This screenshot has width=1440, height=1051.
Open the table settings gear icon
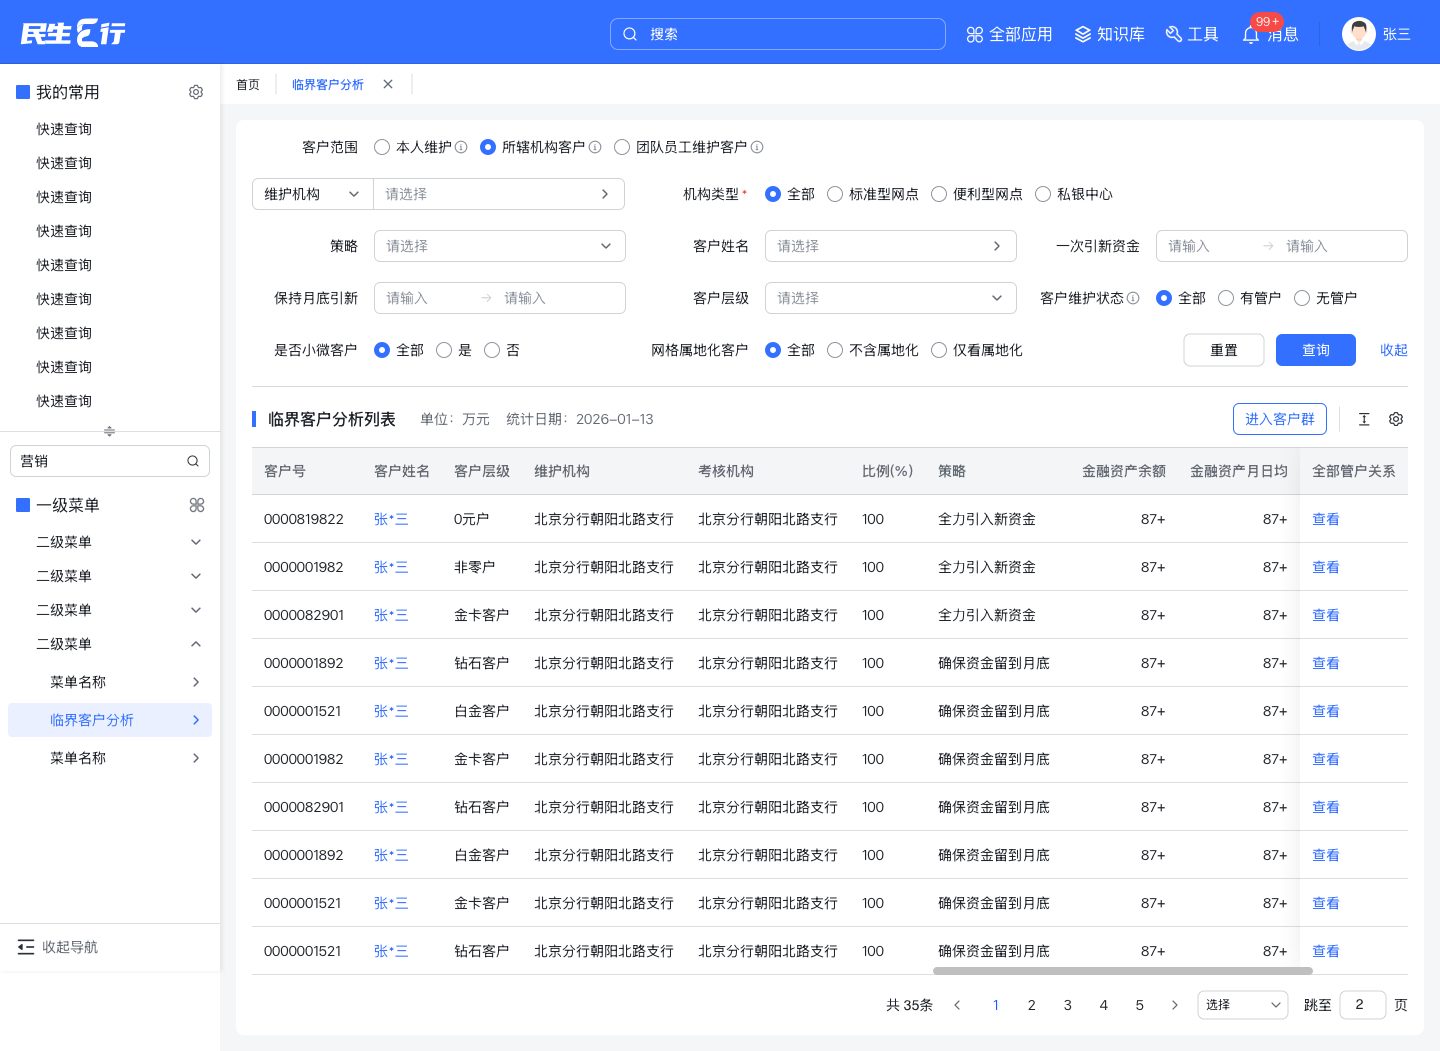[x=1396, y=419]
